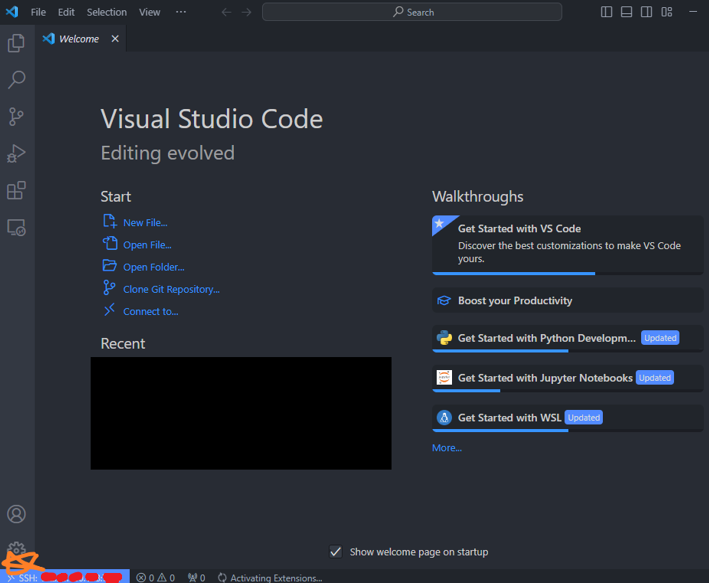Open Get Started with WSL walkthrough
Screen dimensions: 709x583
click(567, 418)
